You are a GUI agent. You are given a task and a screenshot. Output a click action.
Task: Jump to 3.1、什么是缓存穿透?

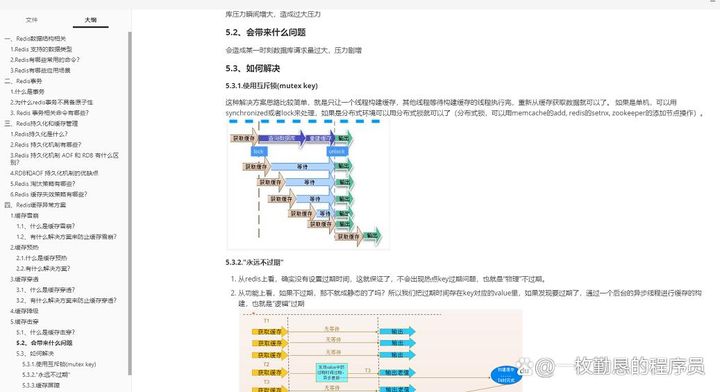[45, 290]
